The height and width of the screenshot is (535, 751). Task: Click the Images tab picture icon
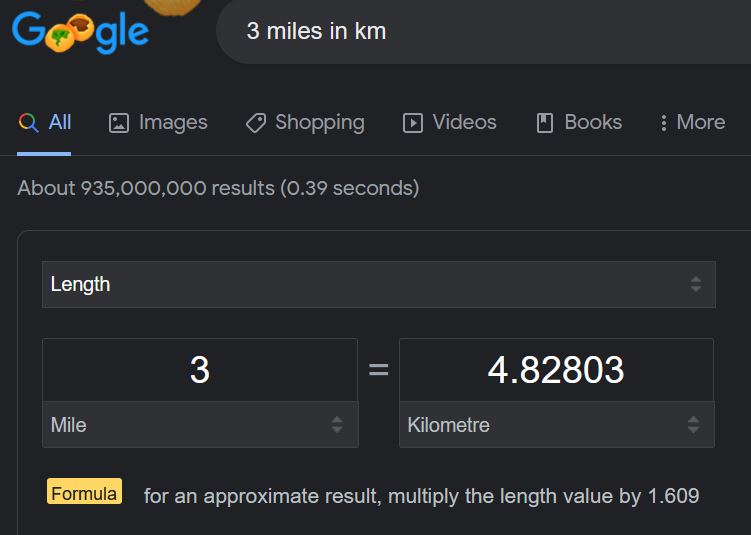point(119,123)
